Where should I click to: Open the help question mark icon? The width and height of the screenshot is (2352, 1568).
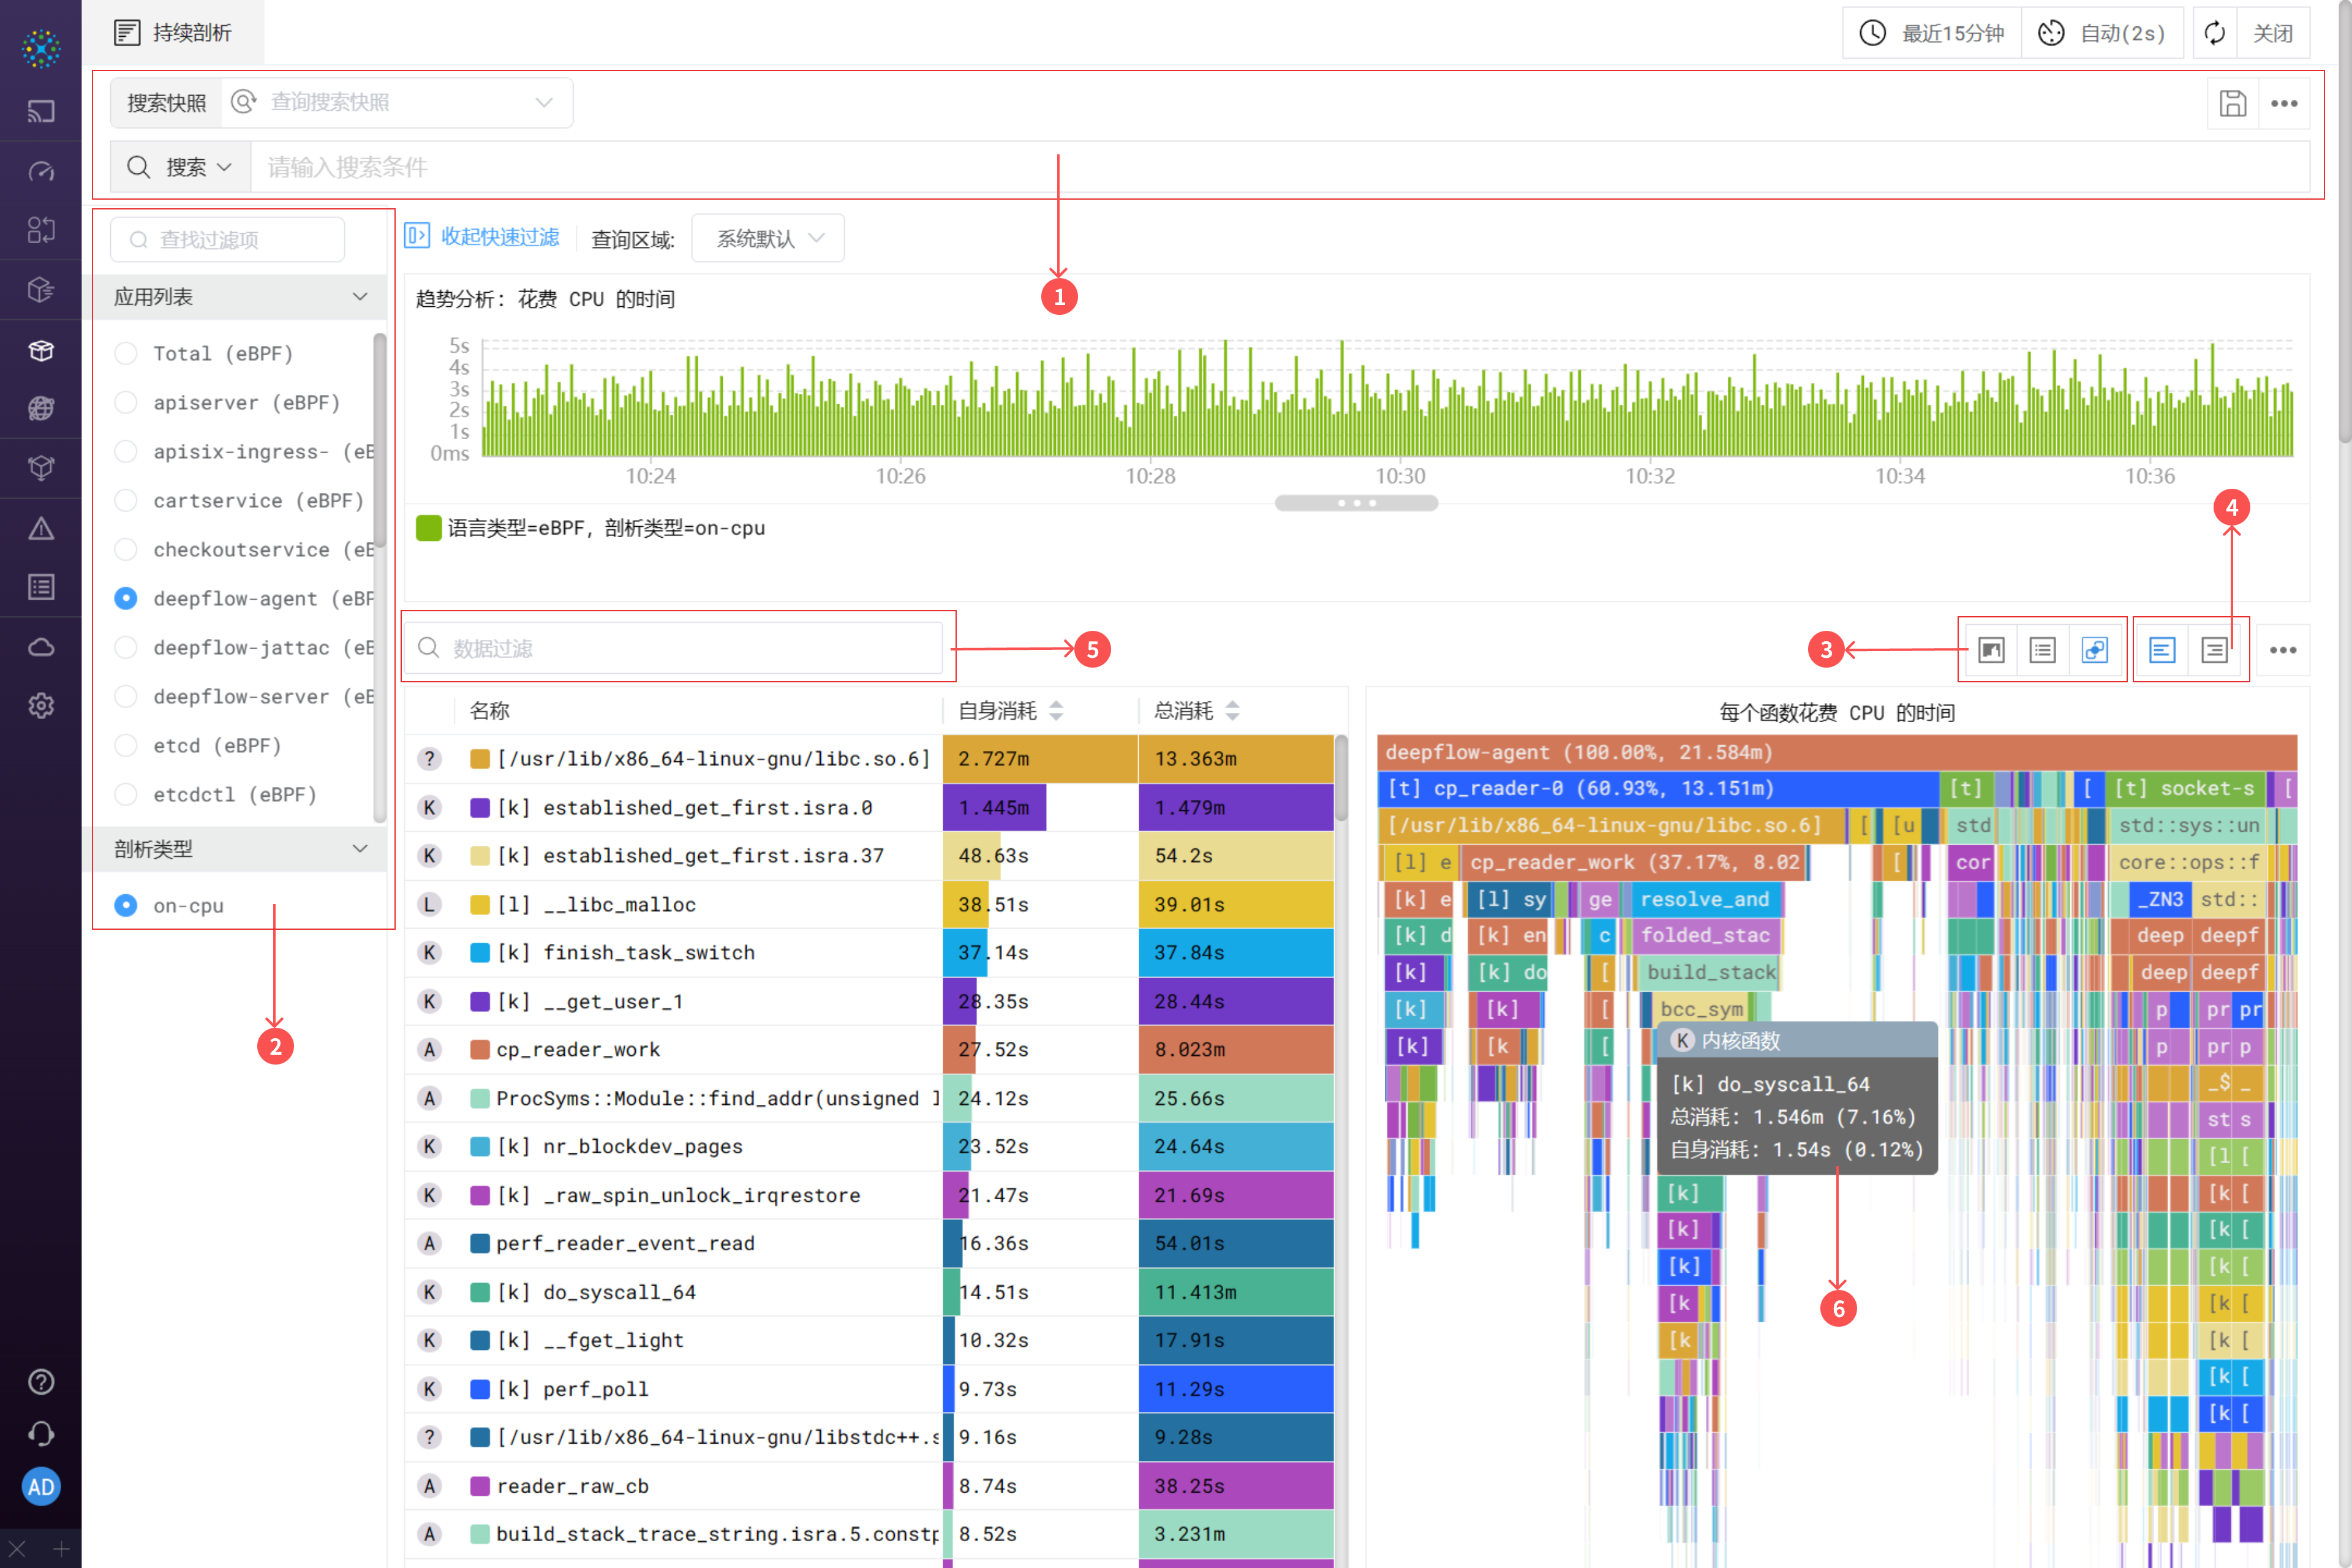point(41,1381)
